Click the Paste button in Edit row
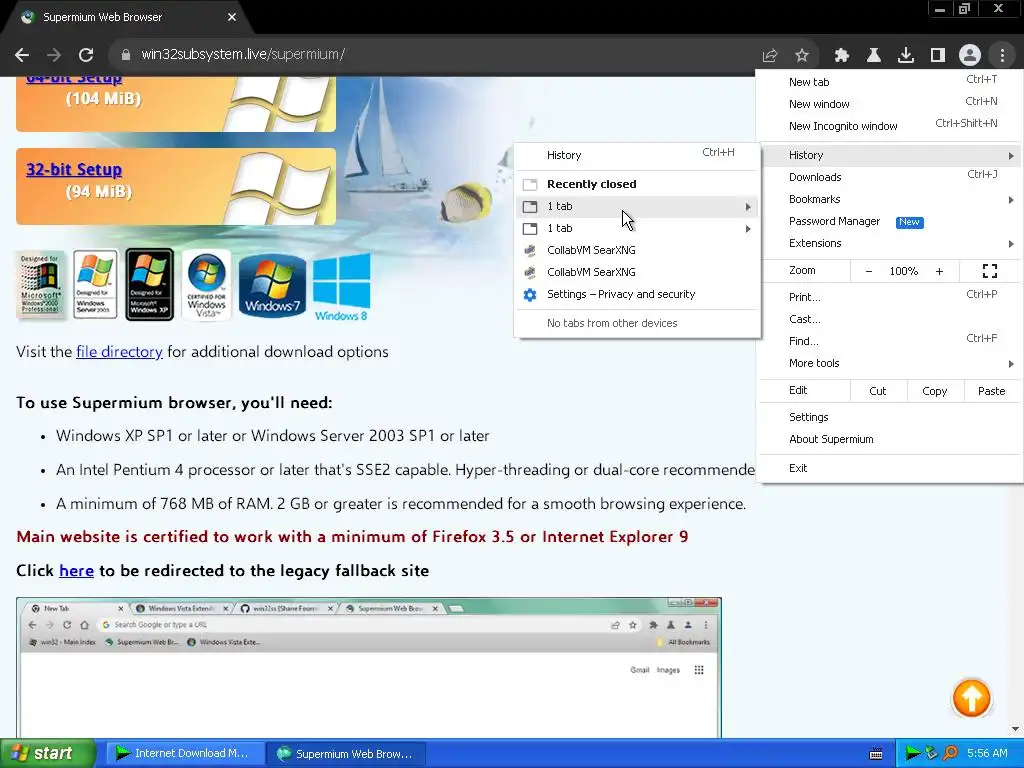The width and height of the screenshot is (1024, 768). (991, 391)
